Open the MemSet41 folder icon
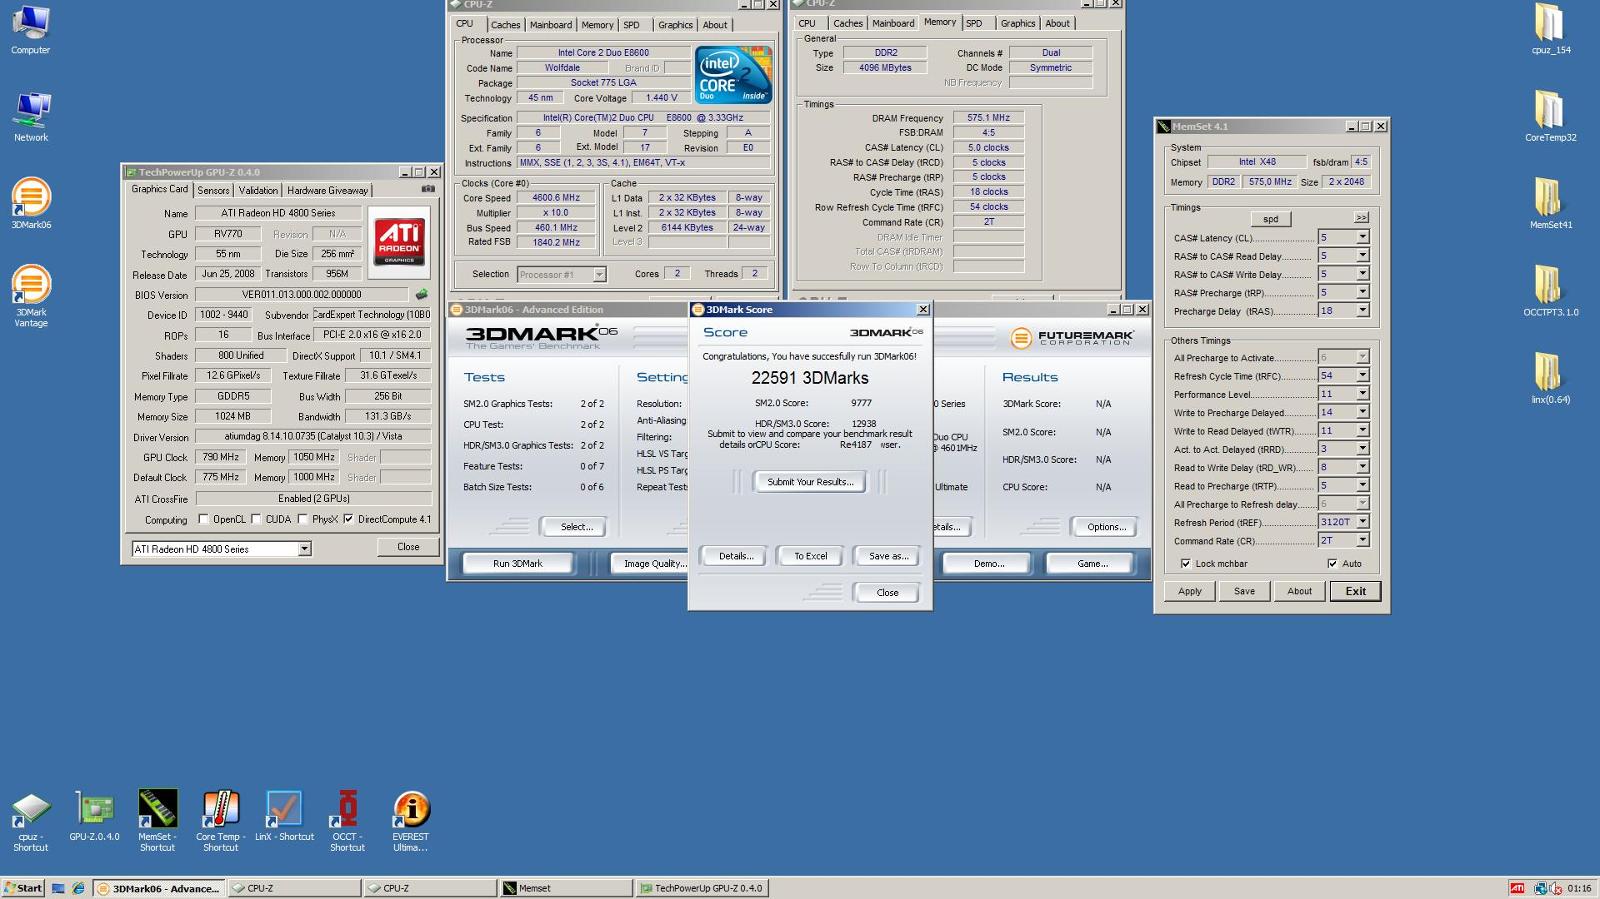Viewport: 1600px width, 899px height. click(1550, 203)
